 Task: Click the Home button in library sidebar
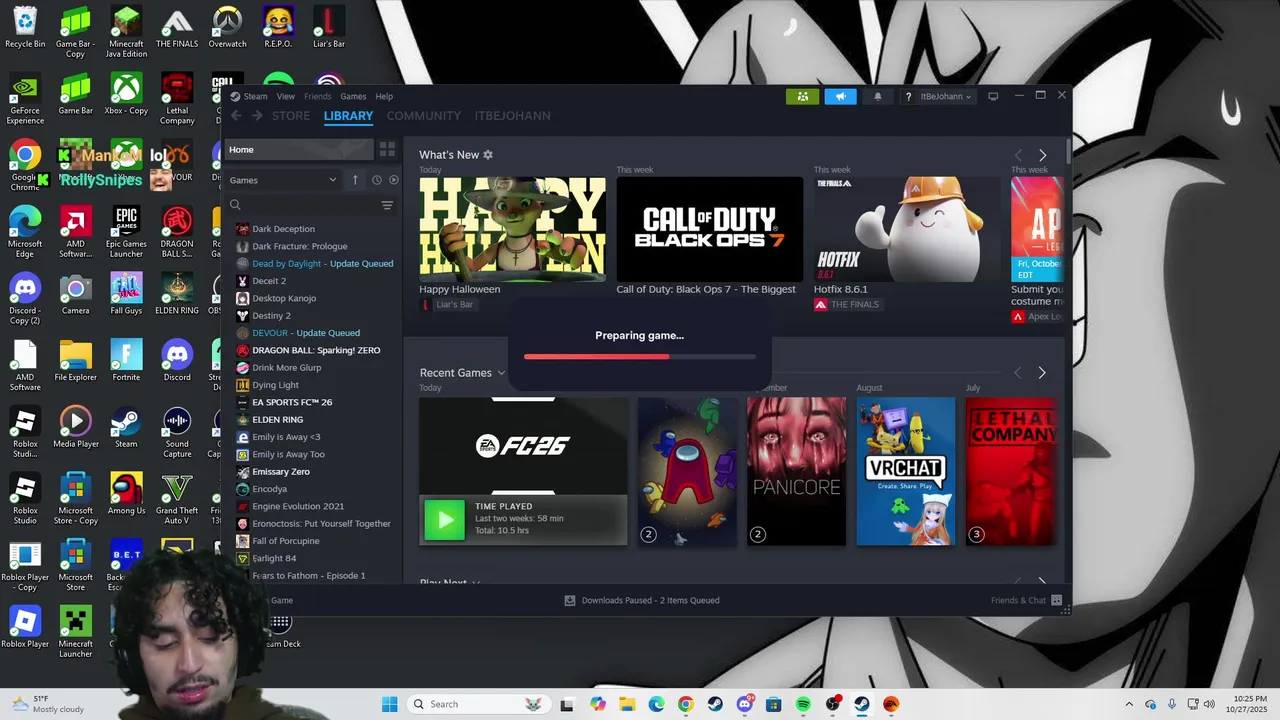click(x=299, y=150)
